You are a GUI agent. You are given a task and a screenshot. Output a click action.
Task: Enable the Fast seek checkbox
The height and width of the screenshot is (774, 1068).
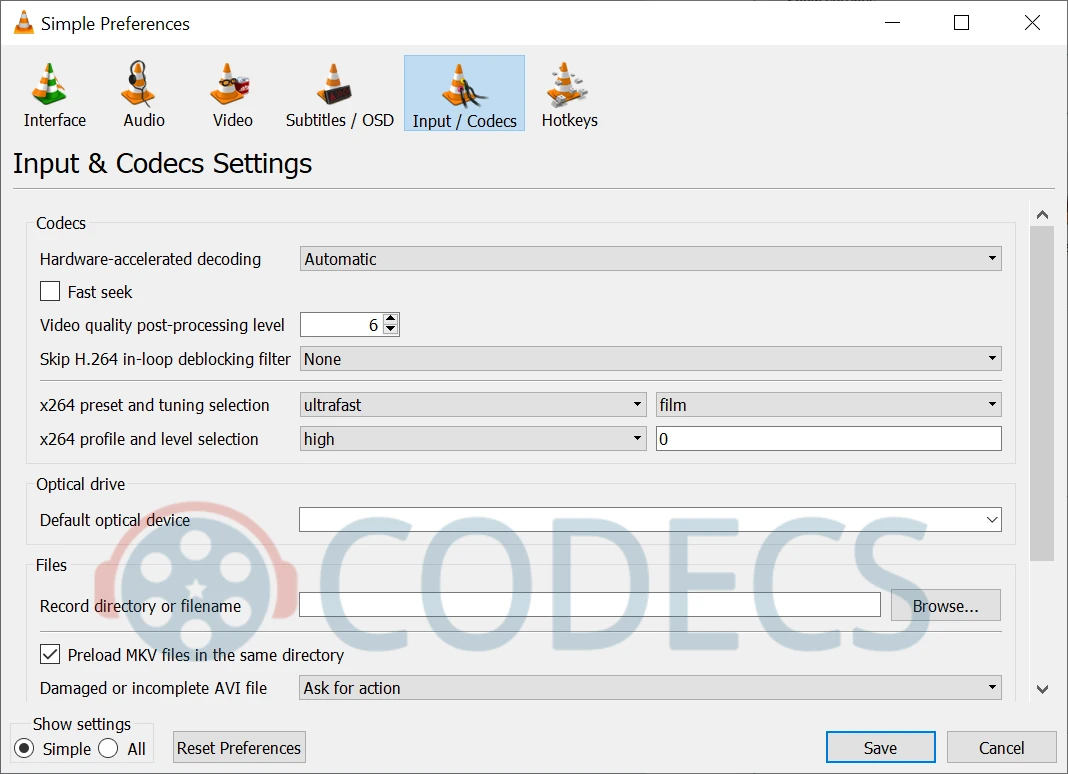click(x=50, y=292)
